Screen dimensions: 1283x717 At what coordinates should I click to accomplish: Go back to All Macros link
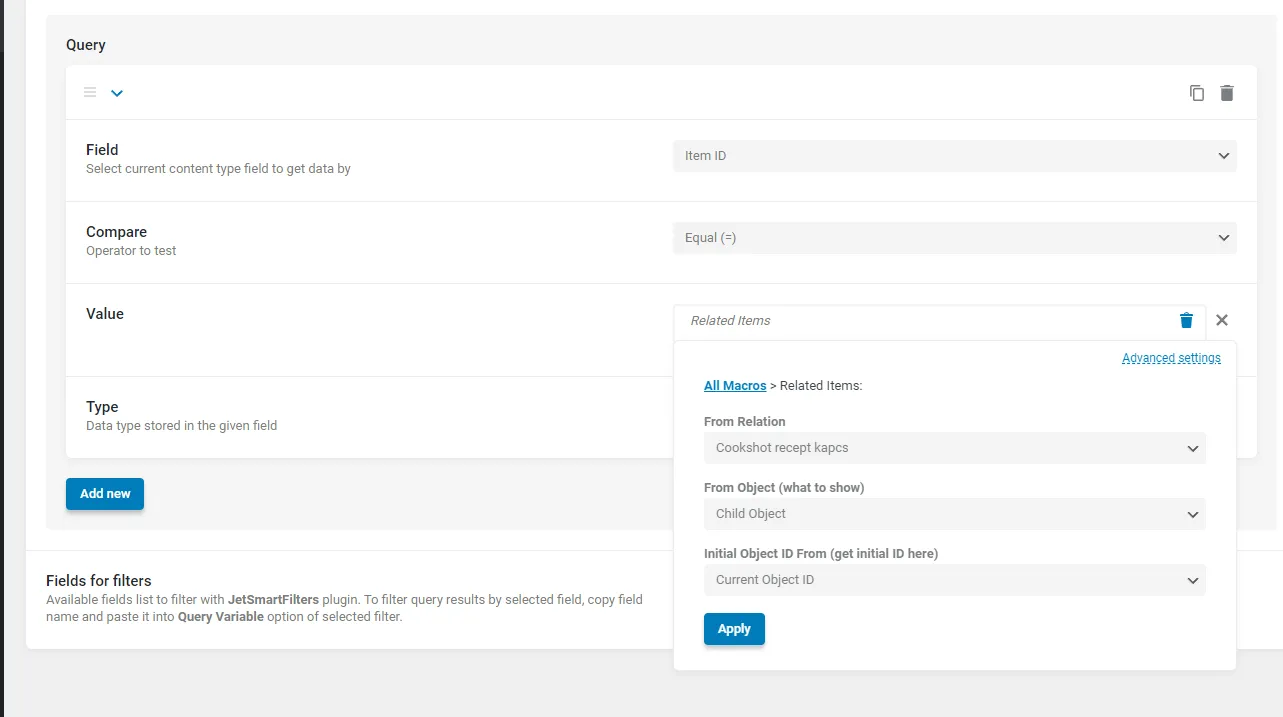735,385
